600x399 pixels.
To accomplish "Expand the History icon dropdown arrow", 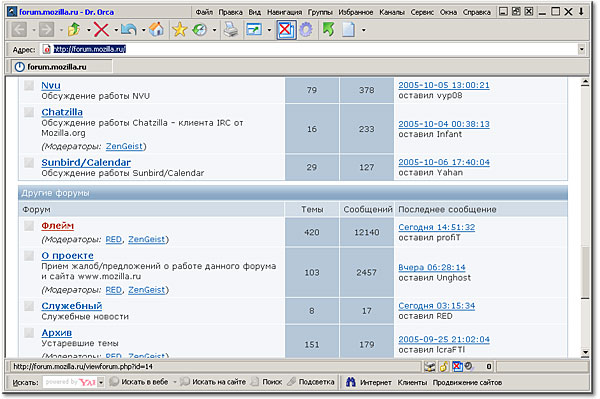I will 214,30.
